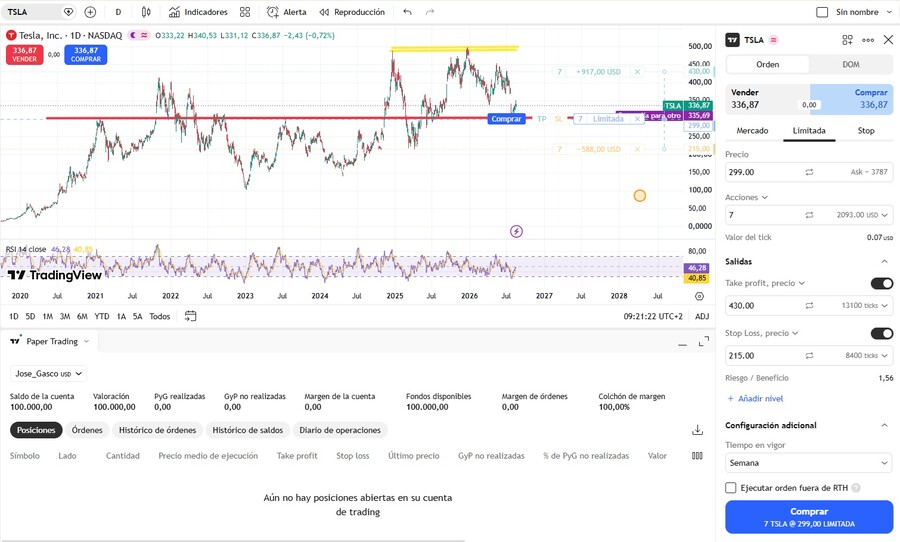Choose Stop order type
The height and width of the screenshot is (542, 900).
pyautogui.click(x=866, y=131)
